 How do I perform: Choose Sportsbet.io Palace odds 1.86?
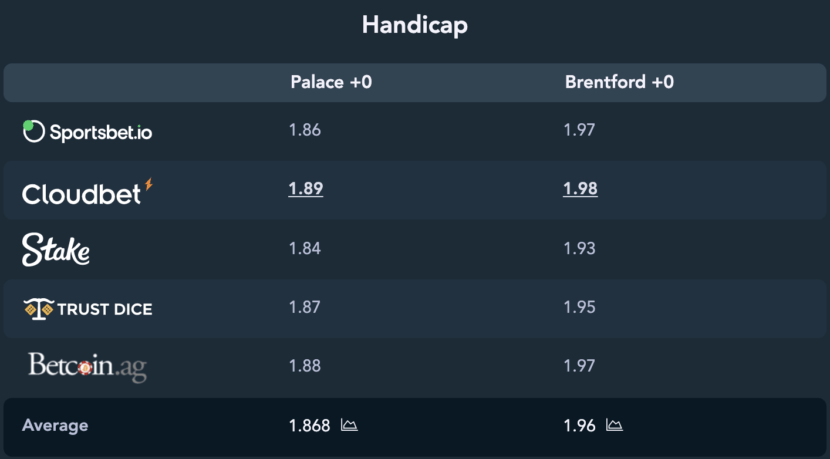(x=305, y=130)
